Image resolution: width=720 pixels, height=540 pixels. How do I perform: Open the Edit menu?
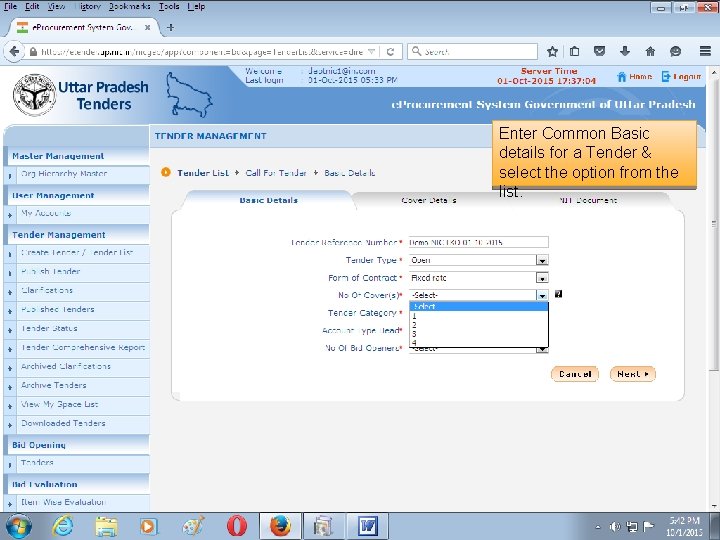click(x=32, y=6)
